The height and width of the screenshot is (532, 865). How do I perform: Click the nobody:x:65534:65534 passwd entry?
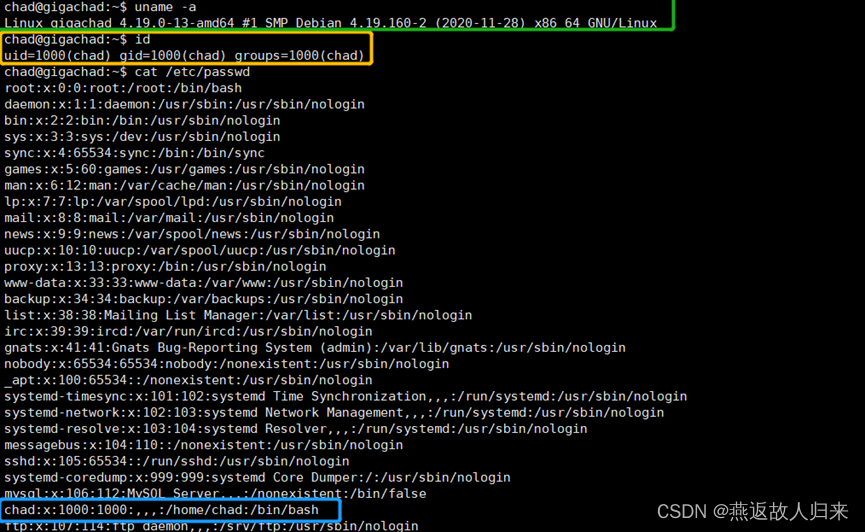(227, 364)
